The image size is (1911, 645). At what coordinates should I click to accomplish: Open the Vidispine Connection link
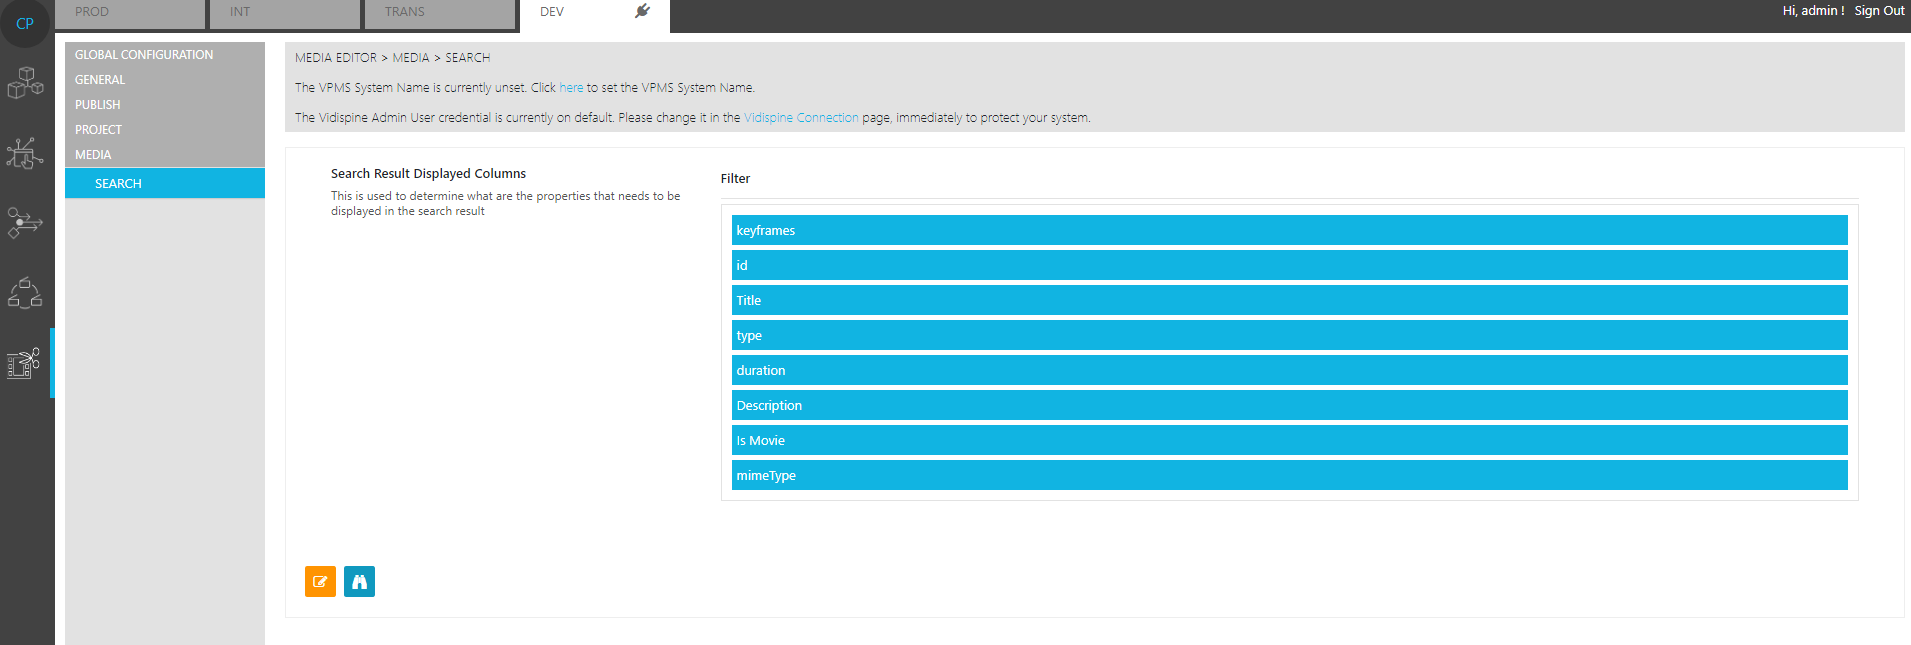801,118
